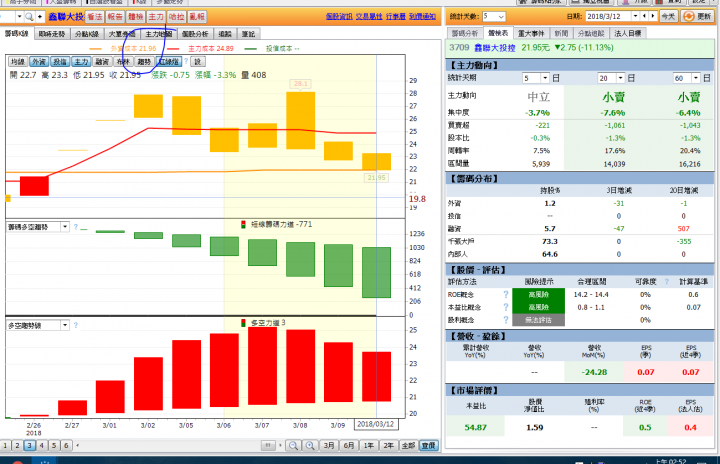Set chart range to 2年
This screenshot has height=464, width=720.
[388, 445]
